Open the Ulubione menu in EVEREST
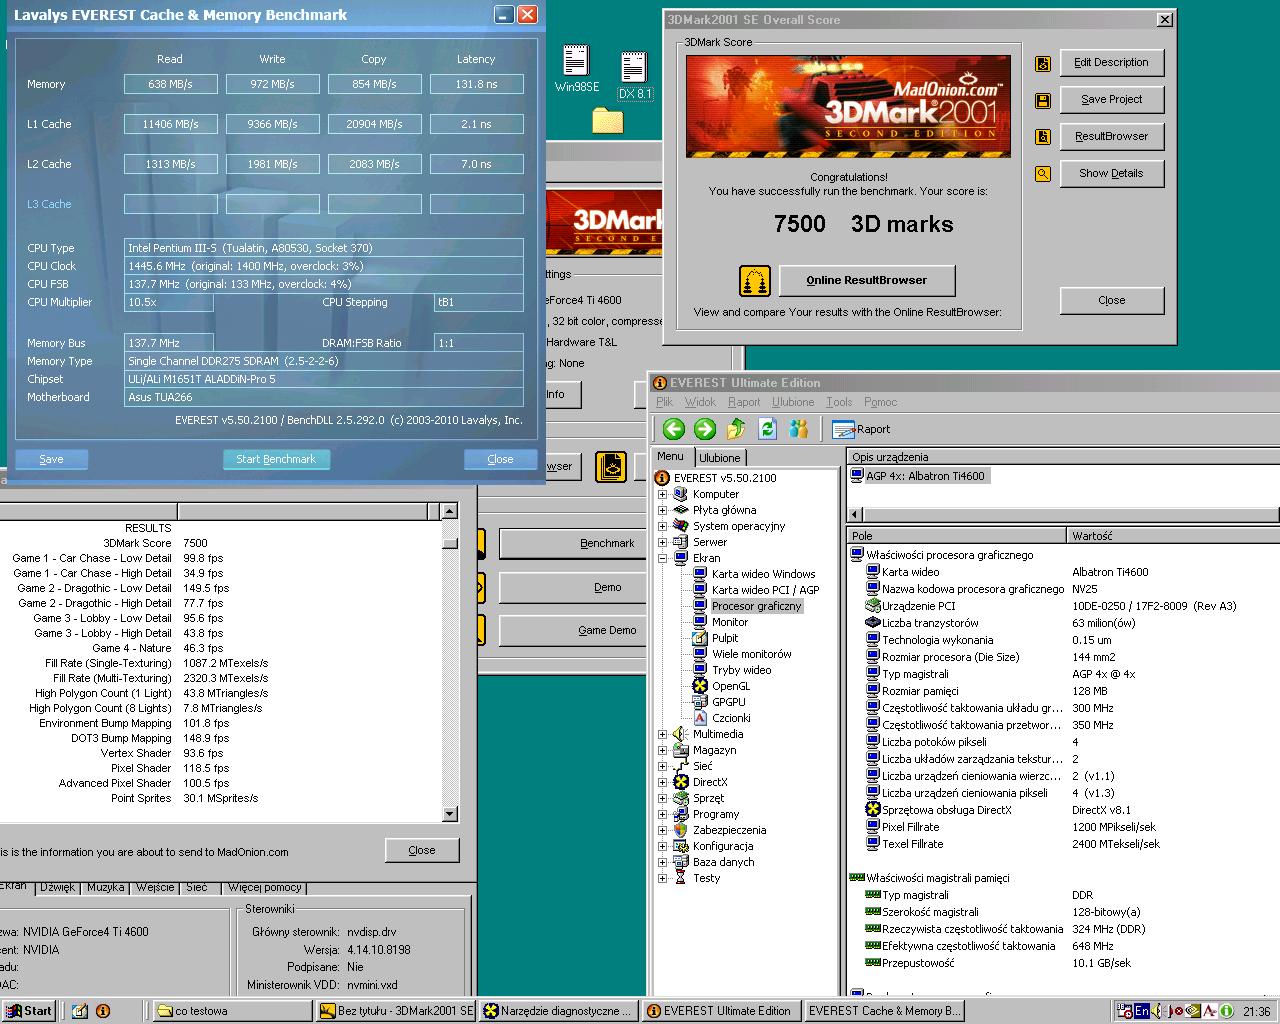 (x=792, y=402)
